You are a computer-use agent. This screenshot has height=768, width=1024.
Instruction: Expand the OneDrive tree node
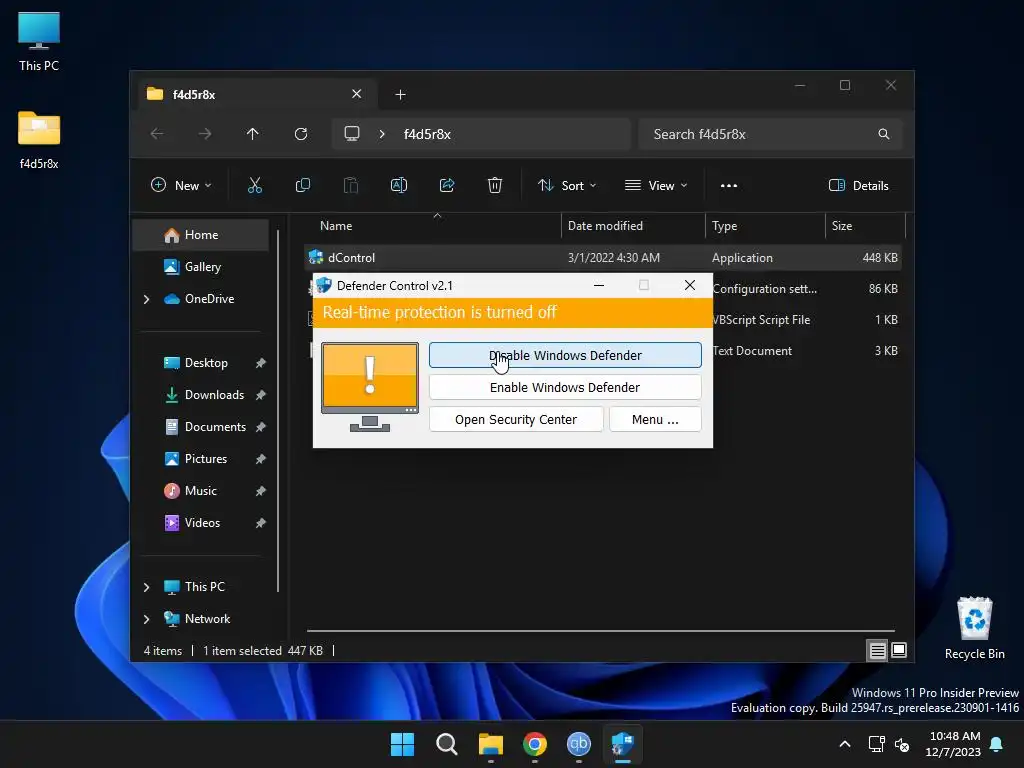[147, 299]
